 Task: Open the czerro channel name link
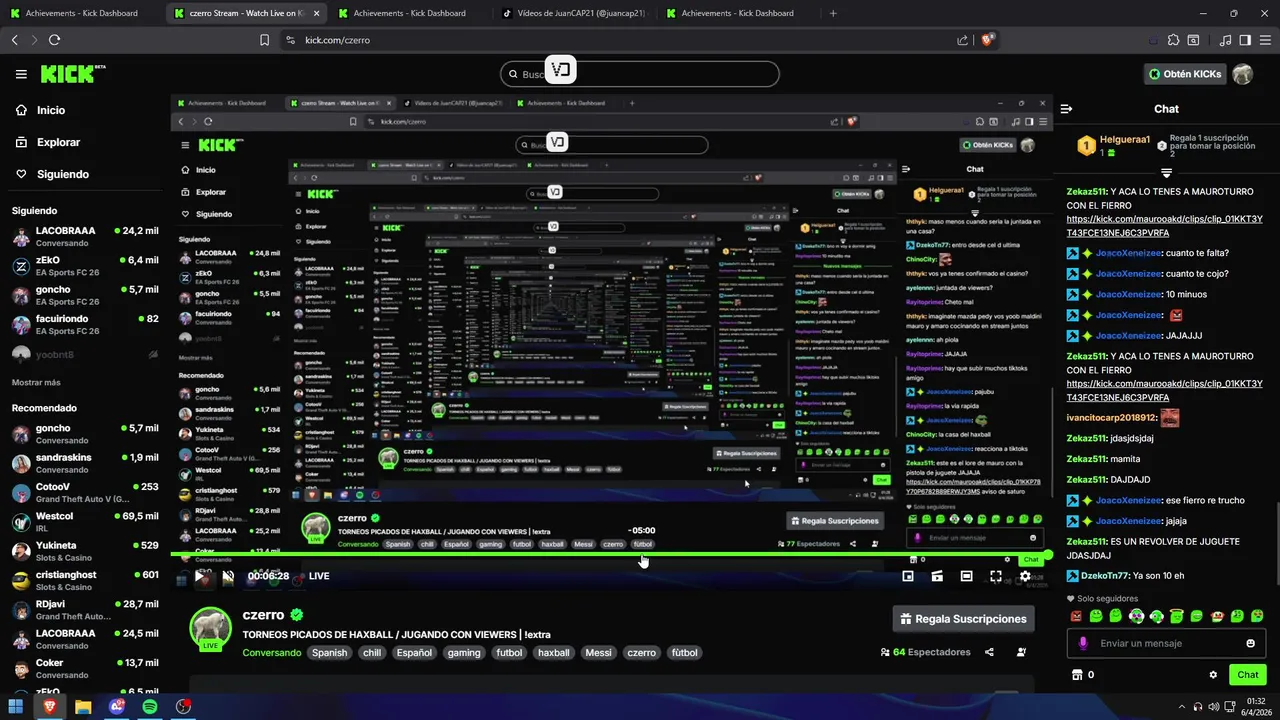click(x=263, y=615)
